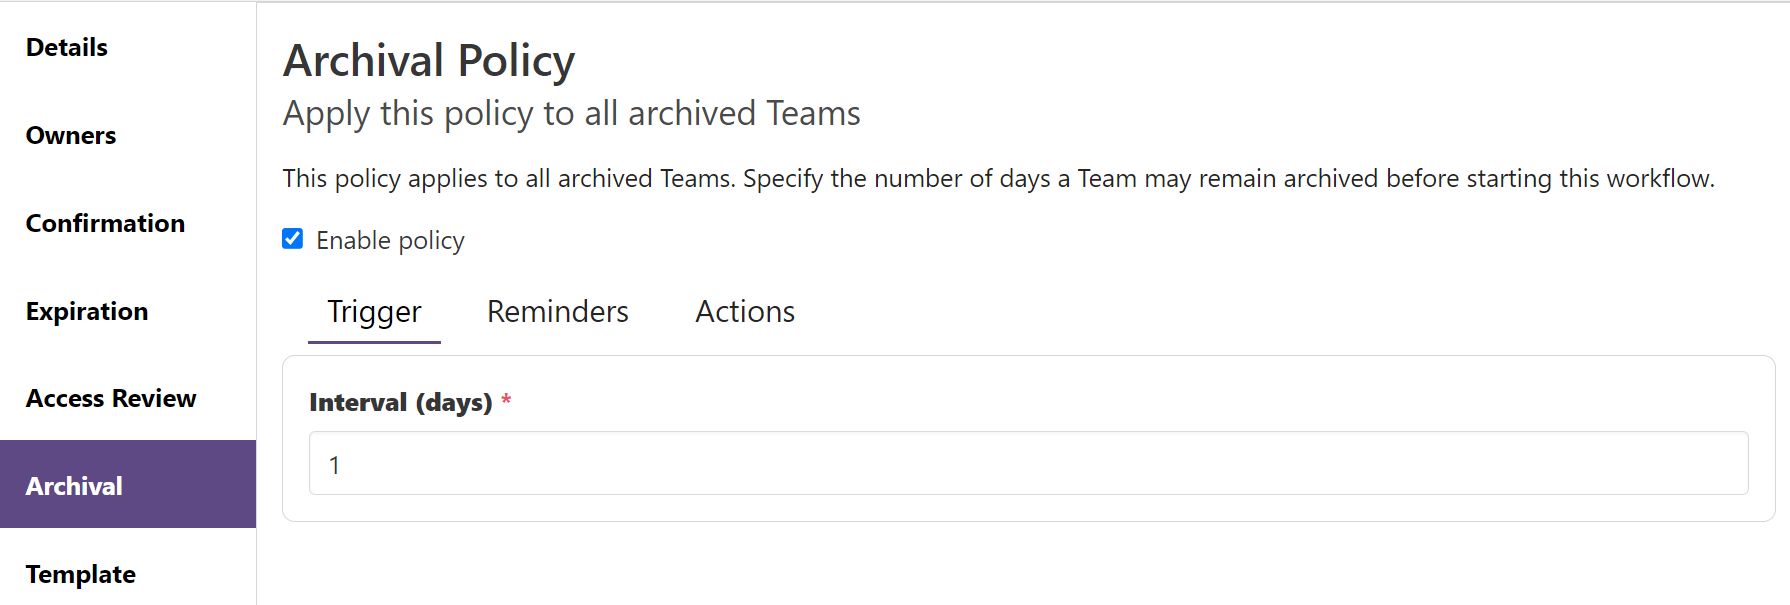Open the Details settings page
Image resolution: width=1790 pixels, height=605 pixels.
tap(66, 47)
